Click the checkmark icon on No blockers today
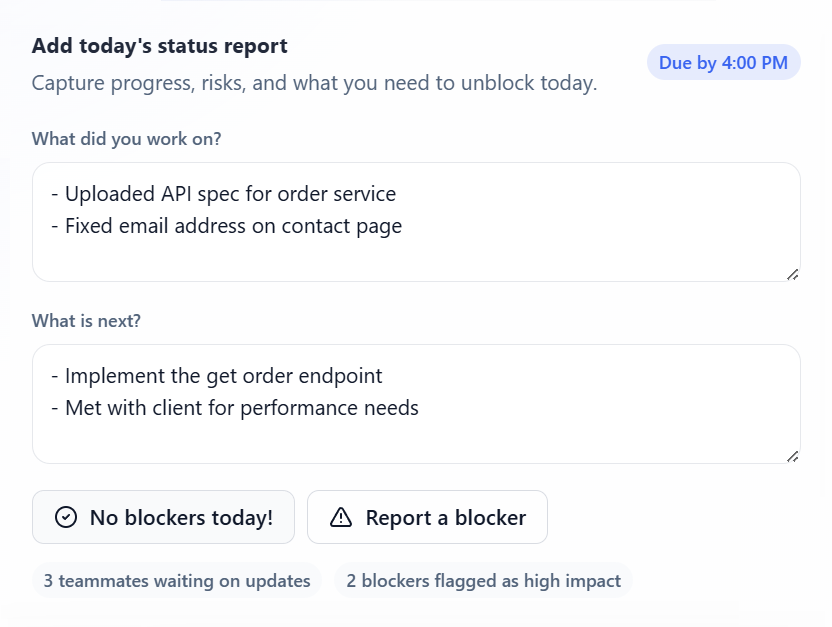Screen dimensions: 832x627 point(64,517)
